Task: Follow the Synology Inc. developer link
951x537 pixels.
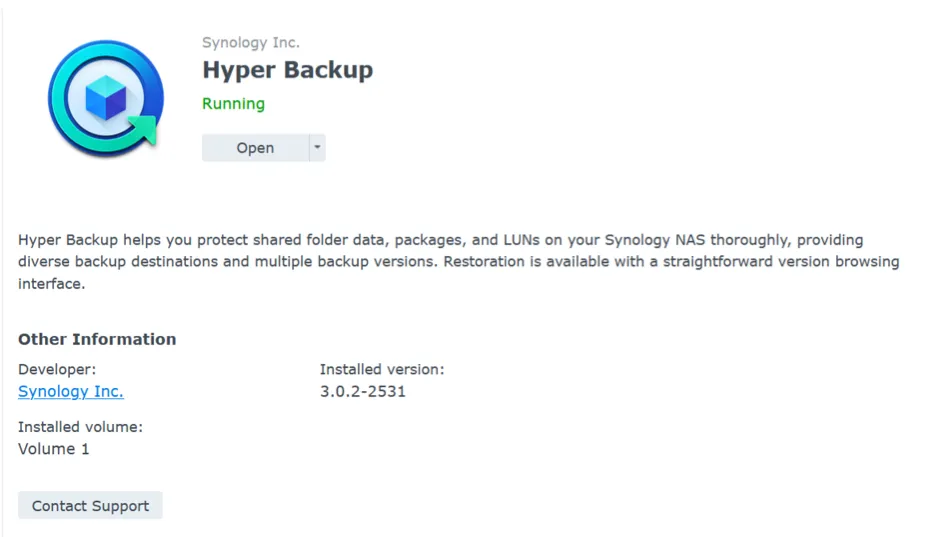Action: click(71, 391)
